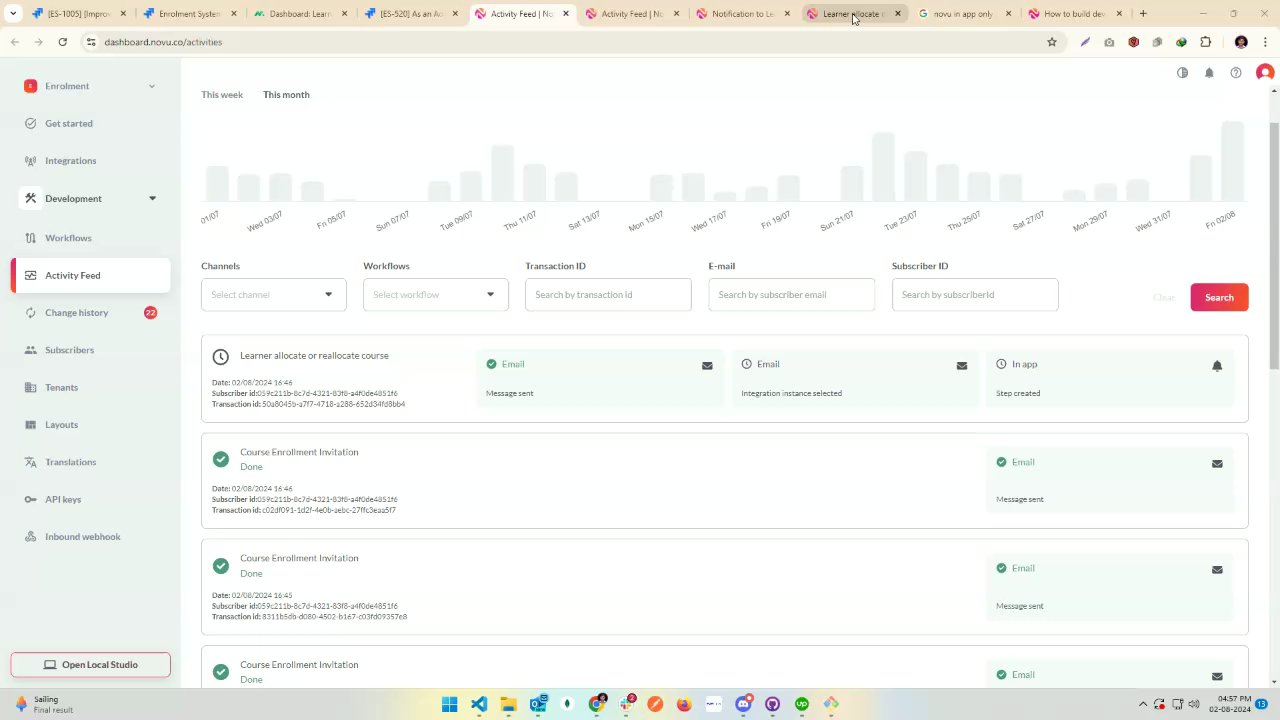Reload the page
1280x720 pixels.
(62, 42)
